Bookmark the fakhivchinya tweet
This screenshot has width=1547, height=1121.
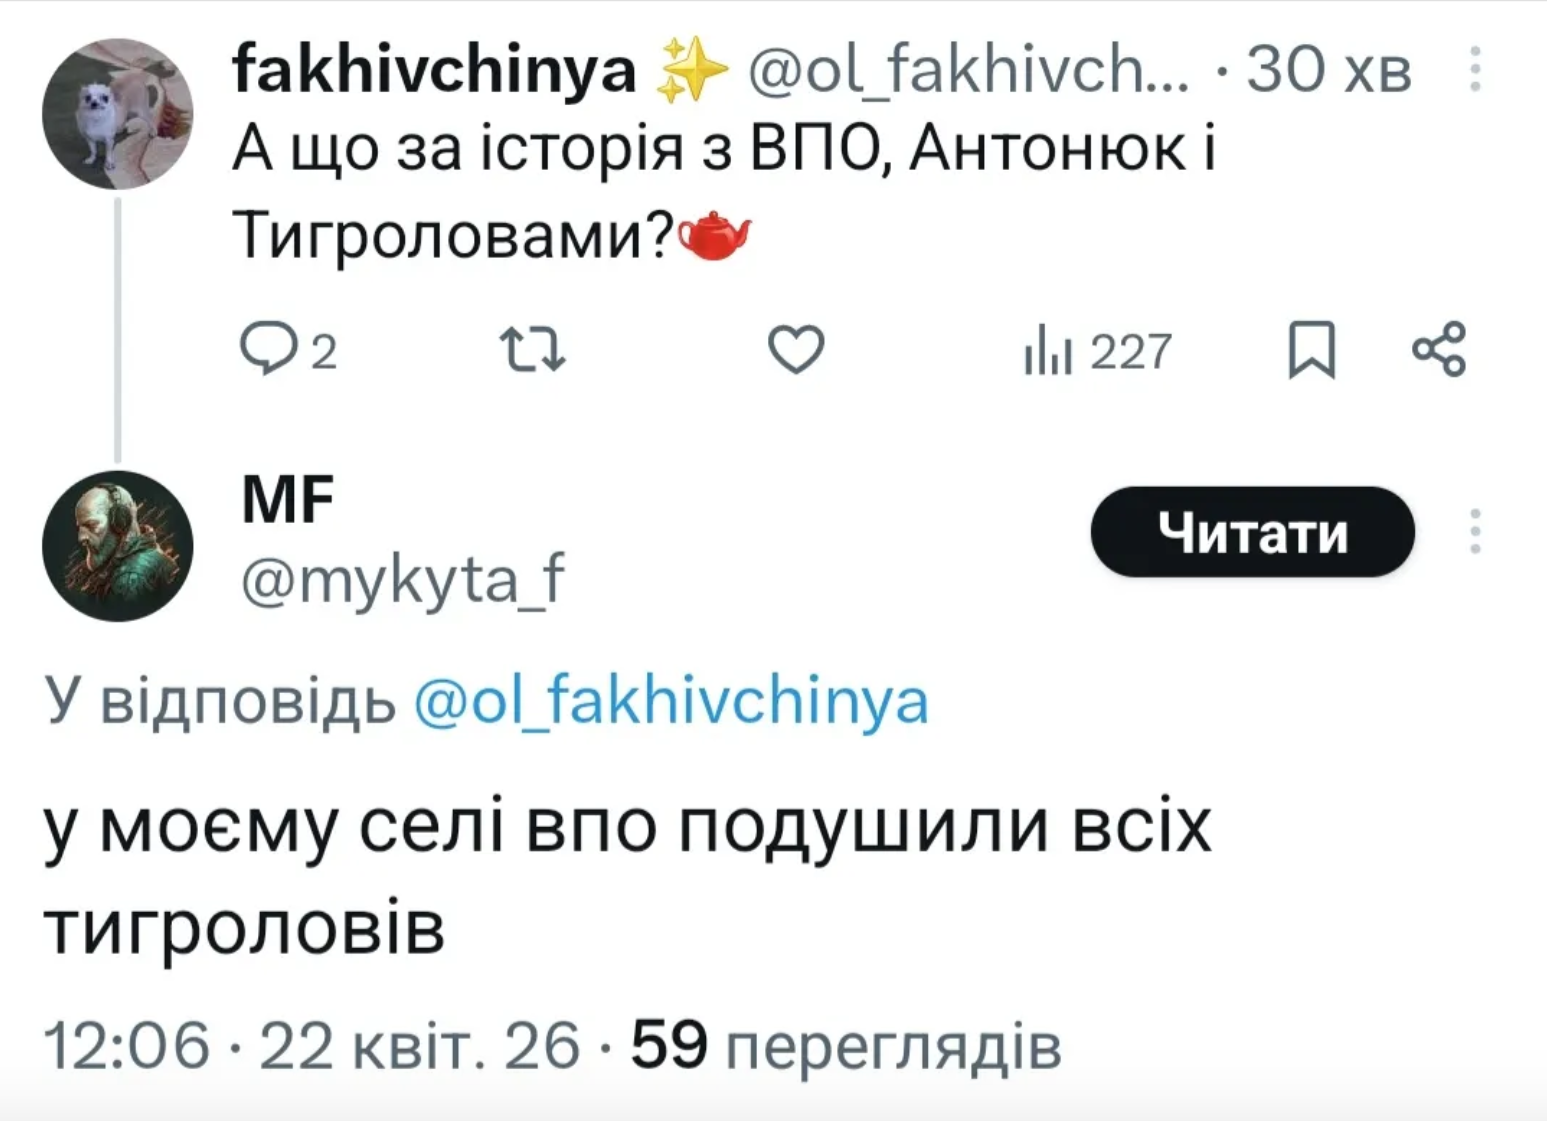click(x=1311, y=350)
